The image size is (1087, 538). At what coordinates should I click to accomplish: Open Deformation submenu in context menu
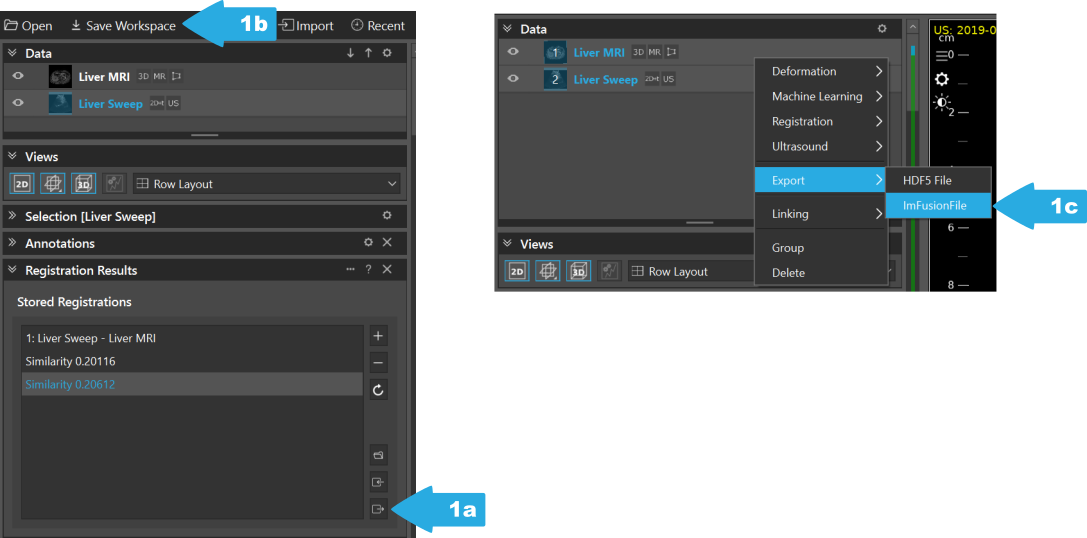tap(821, 71)
